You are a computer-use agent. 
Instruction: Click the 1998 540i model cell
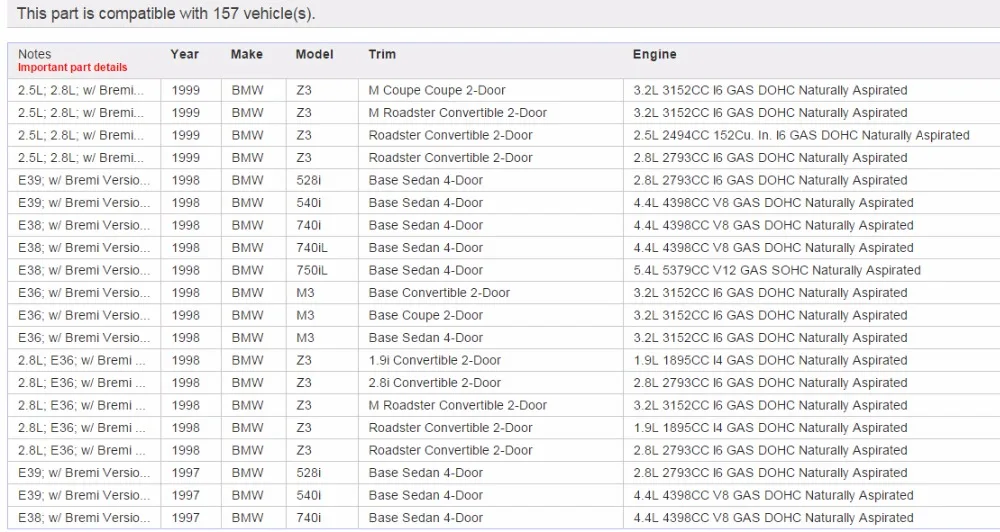tap(309, 203)
